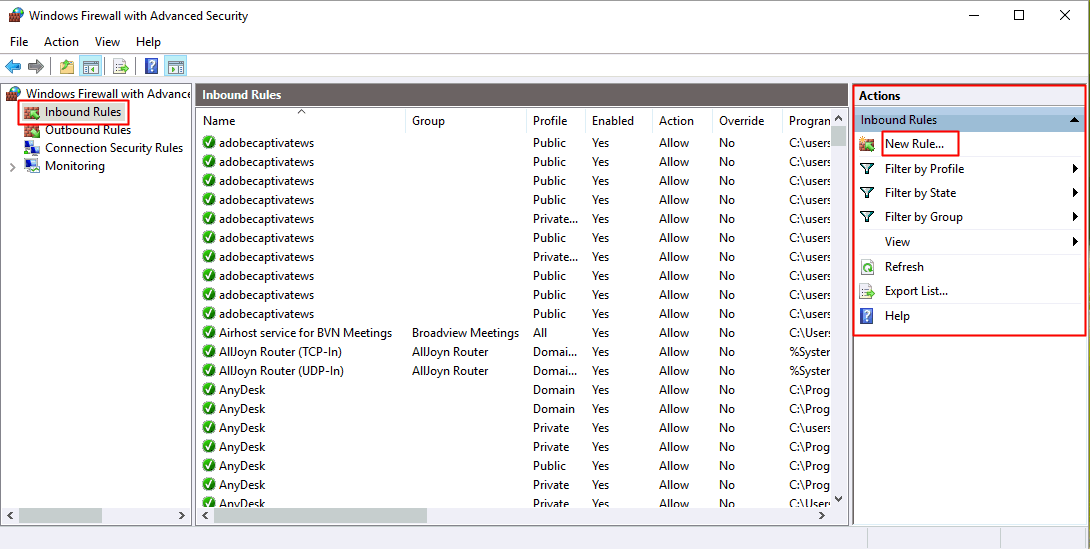Select the Inbound Rules brick-wall icon in the tree

point(32,112)
